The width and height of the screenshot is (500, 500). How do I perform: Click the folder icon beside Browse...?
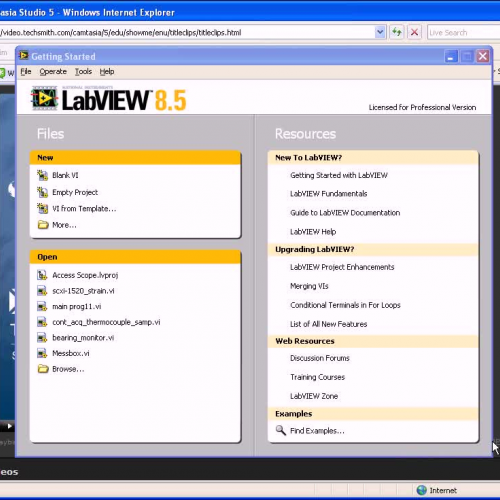click(x=43, y=369)
